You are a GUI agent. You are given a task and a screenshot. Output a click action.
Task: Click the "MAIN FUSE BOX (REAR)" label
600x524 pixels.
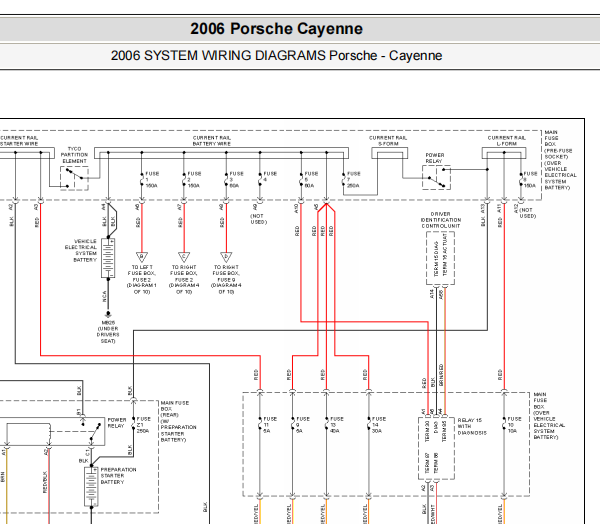tap(178, 421)
